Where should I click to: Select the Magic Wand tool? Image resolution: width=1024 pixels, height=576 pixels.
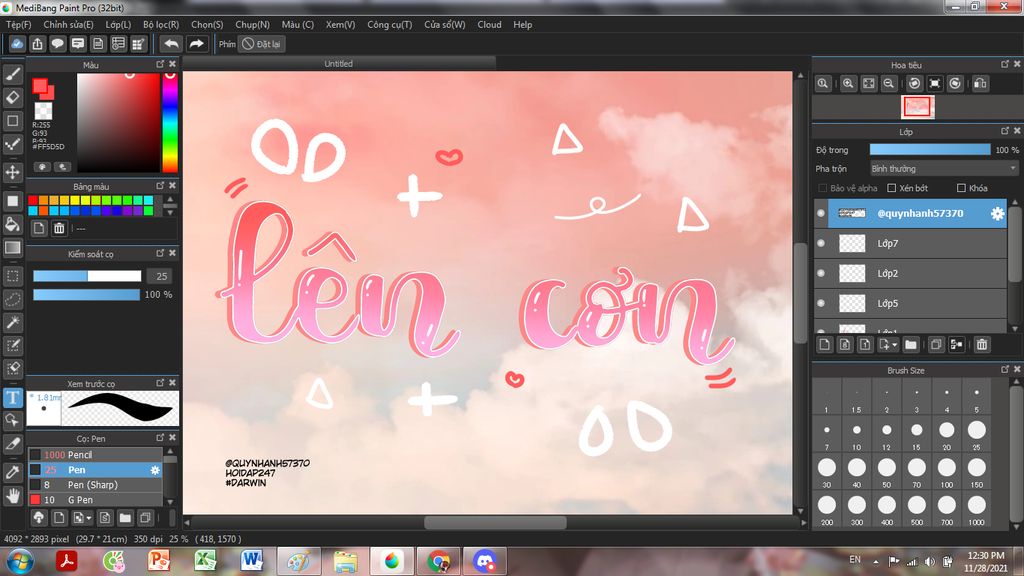pyautogui.click(x=12, y=322)
